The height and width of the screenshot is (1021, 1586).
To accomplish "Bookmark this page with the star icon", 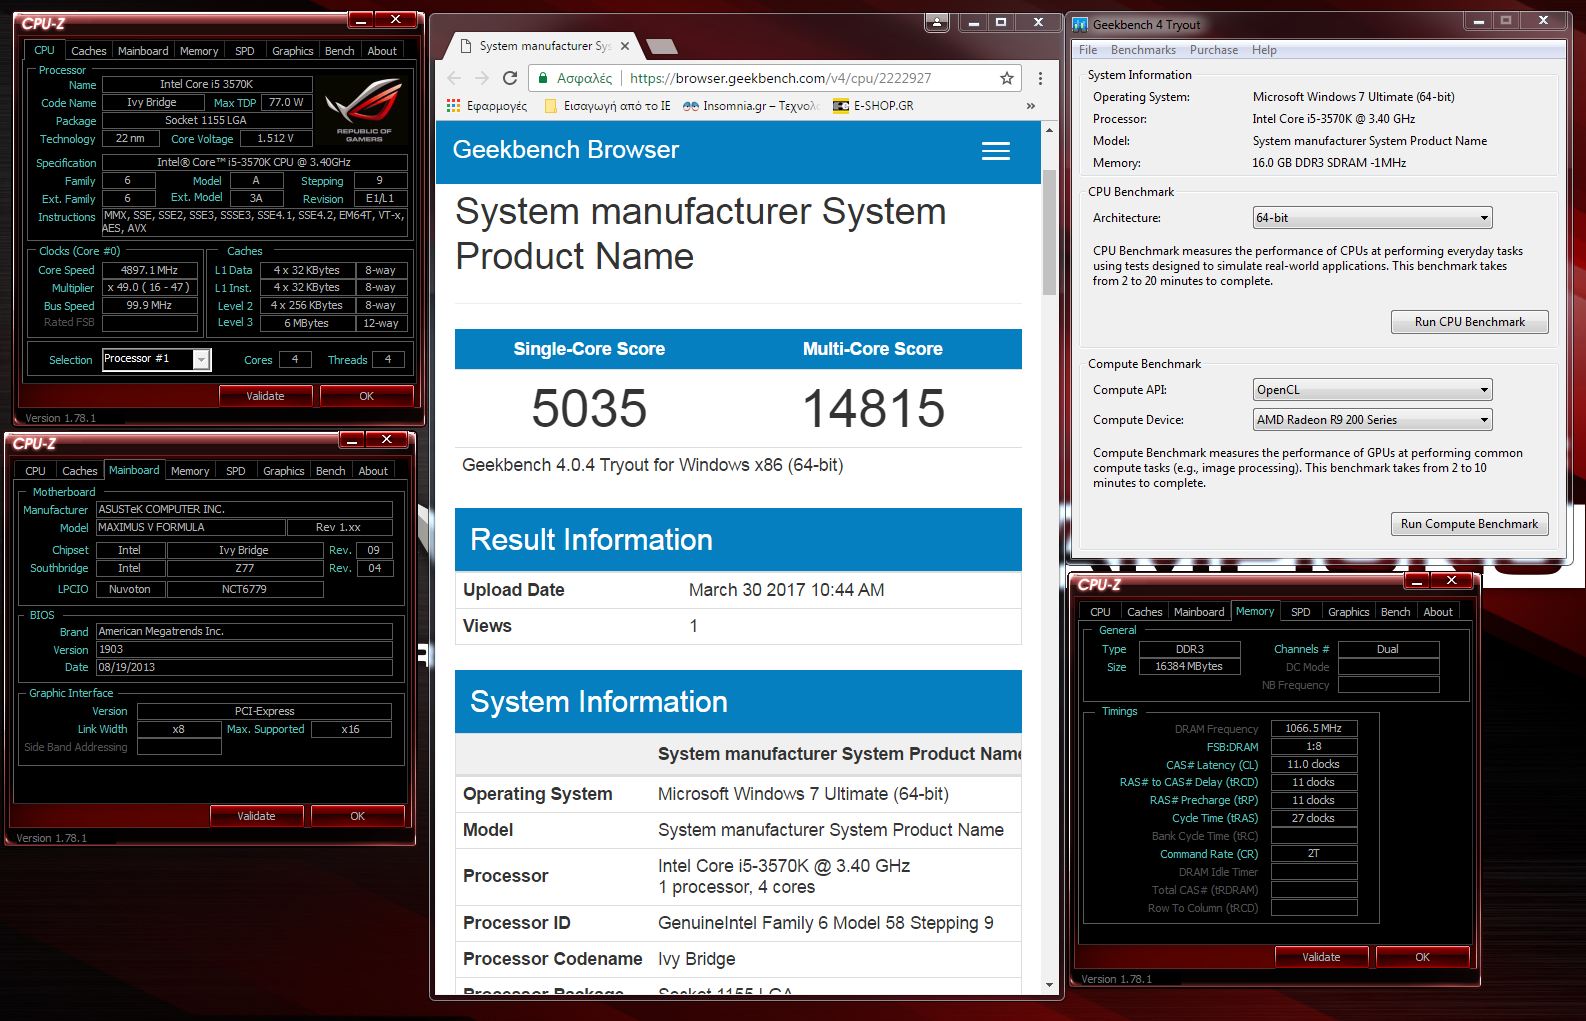I will [x=1007, y=78].
